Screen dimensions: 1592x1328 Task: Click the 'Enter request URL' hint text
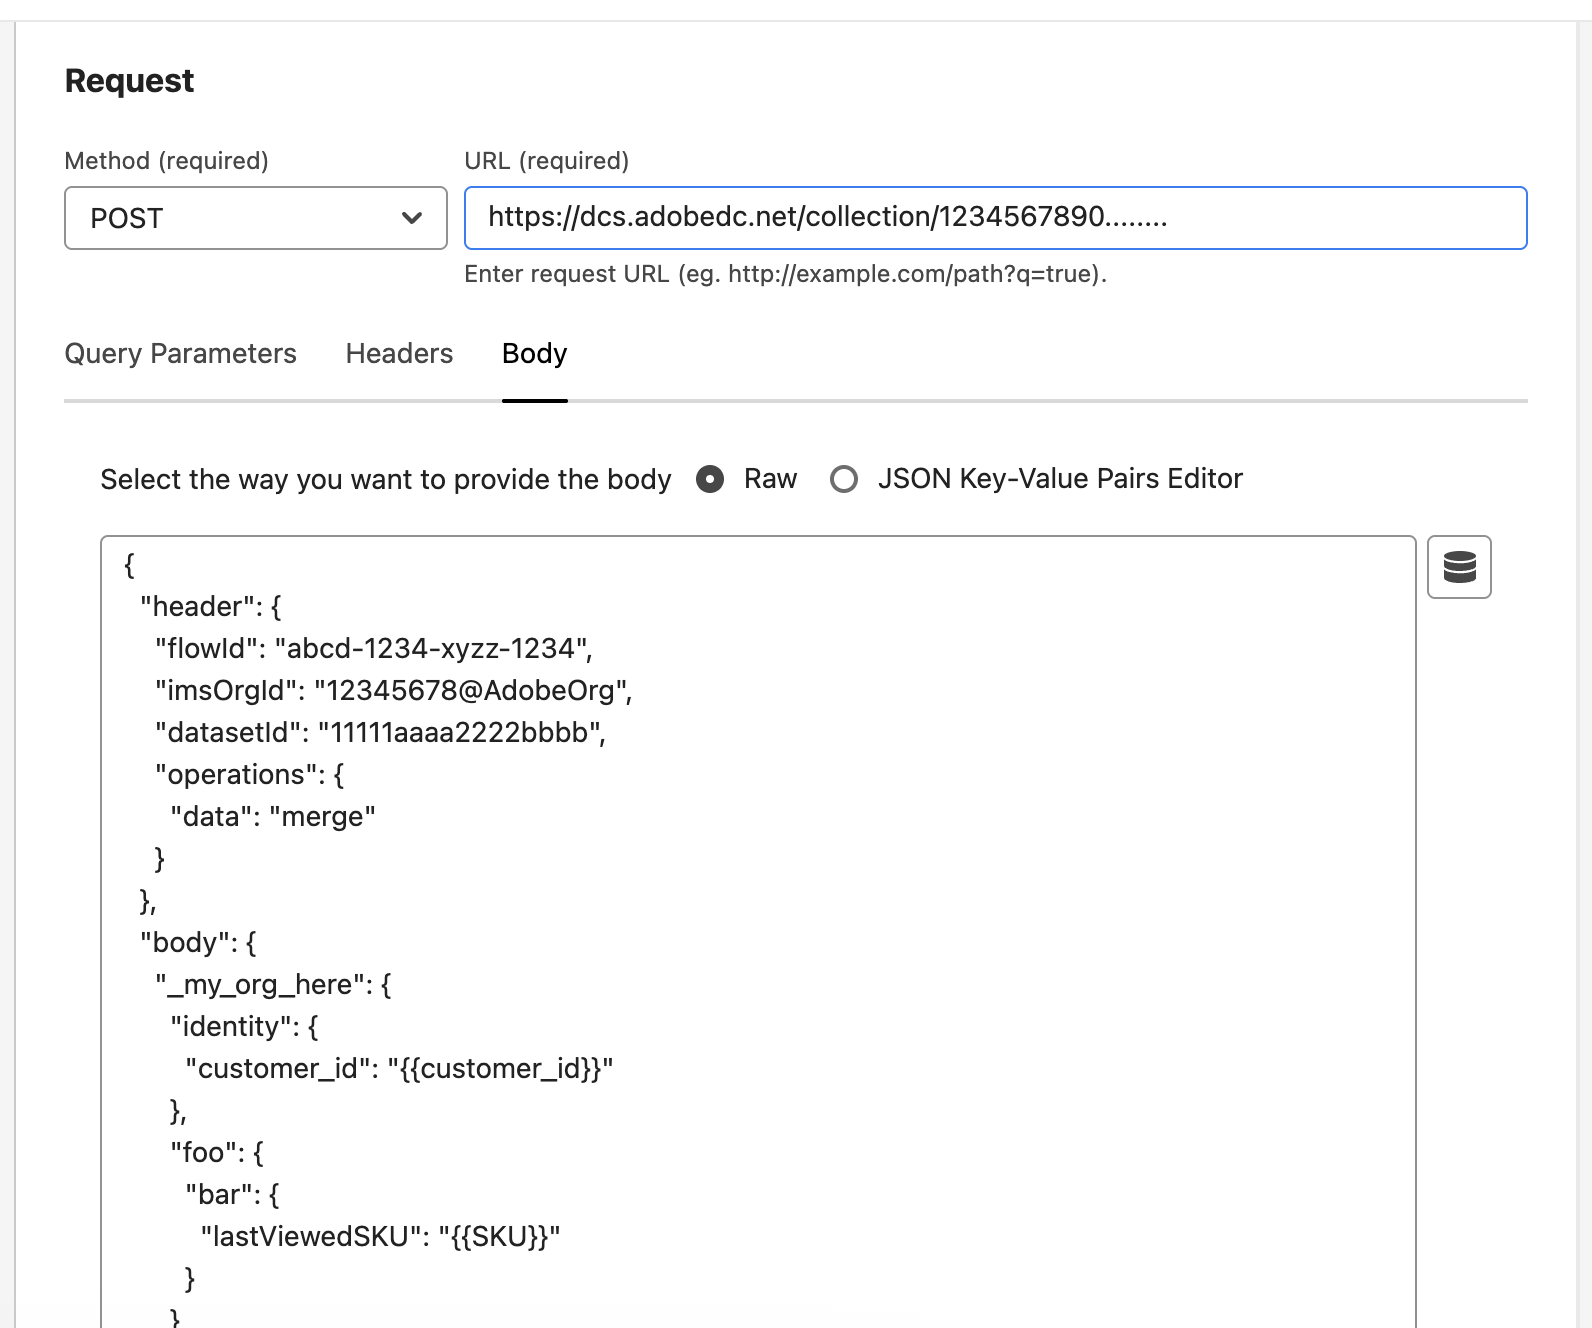tap(785, 274)
